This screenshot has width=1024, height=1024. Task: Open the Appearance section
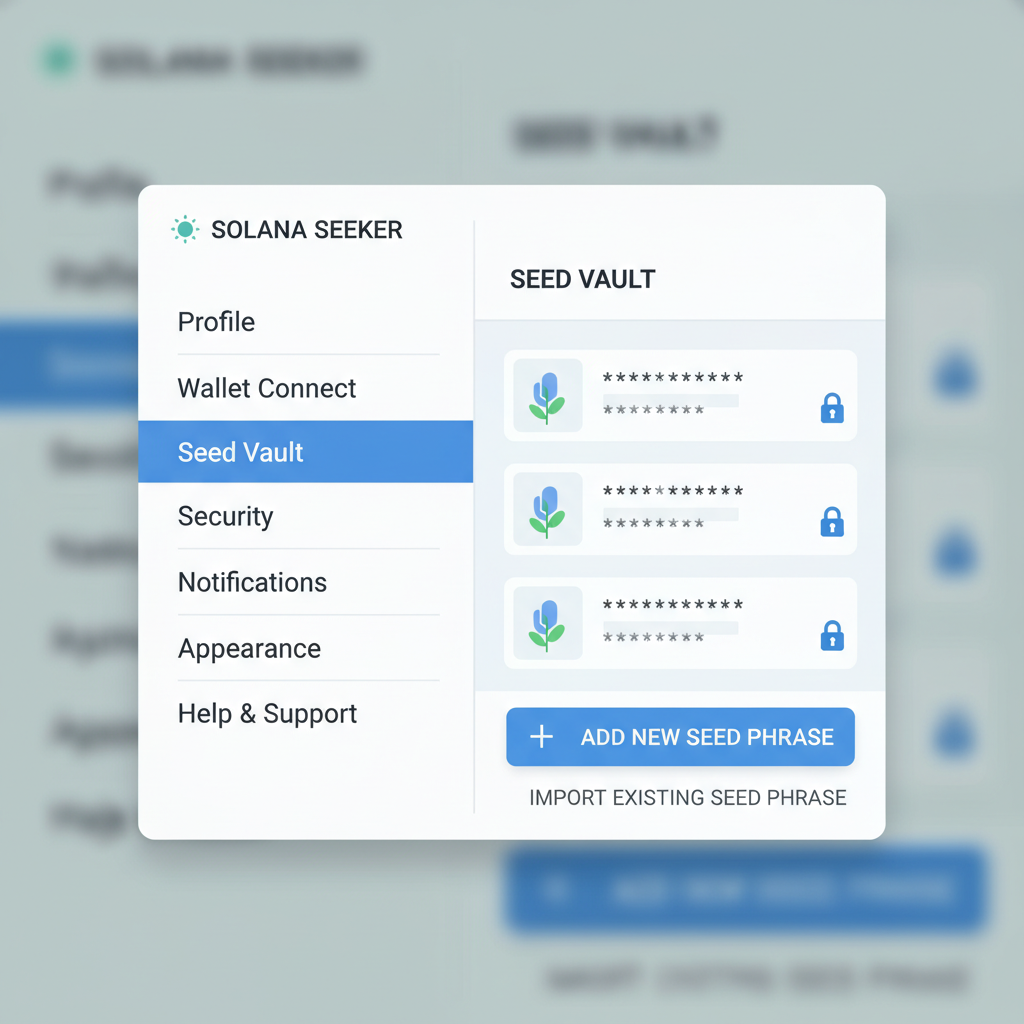[x=249, y=648]
